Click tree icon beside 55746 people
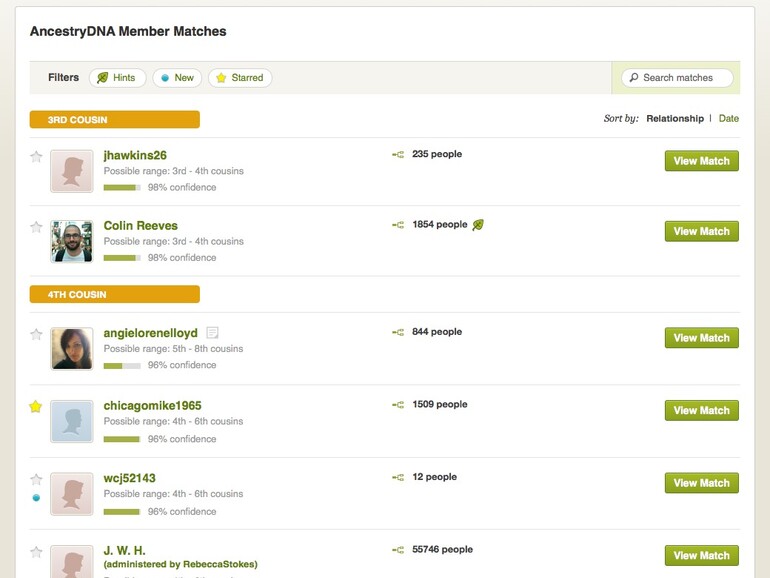770x578 pixels. (398, 550)
